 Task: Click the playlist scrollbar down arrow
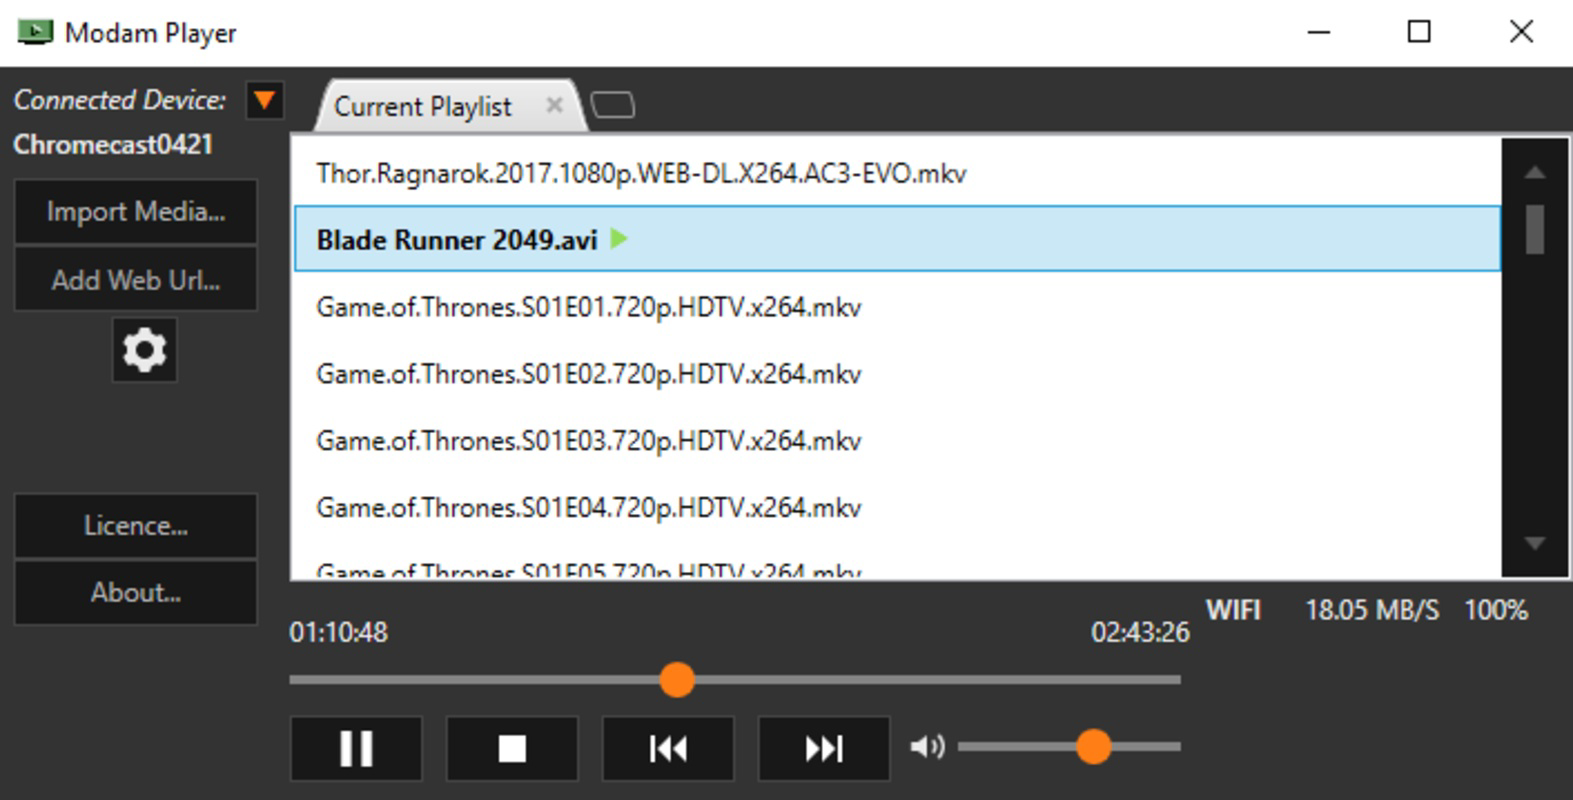(1535, 544)
